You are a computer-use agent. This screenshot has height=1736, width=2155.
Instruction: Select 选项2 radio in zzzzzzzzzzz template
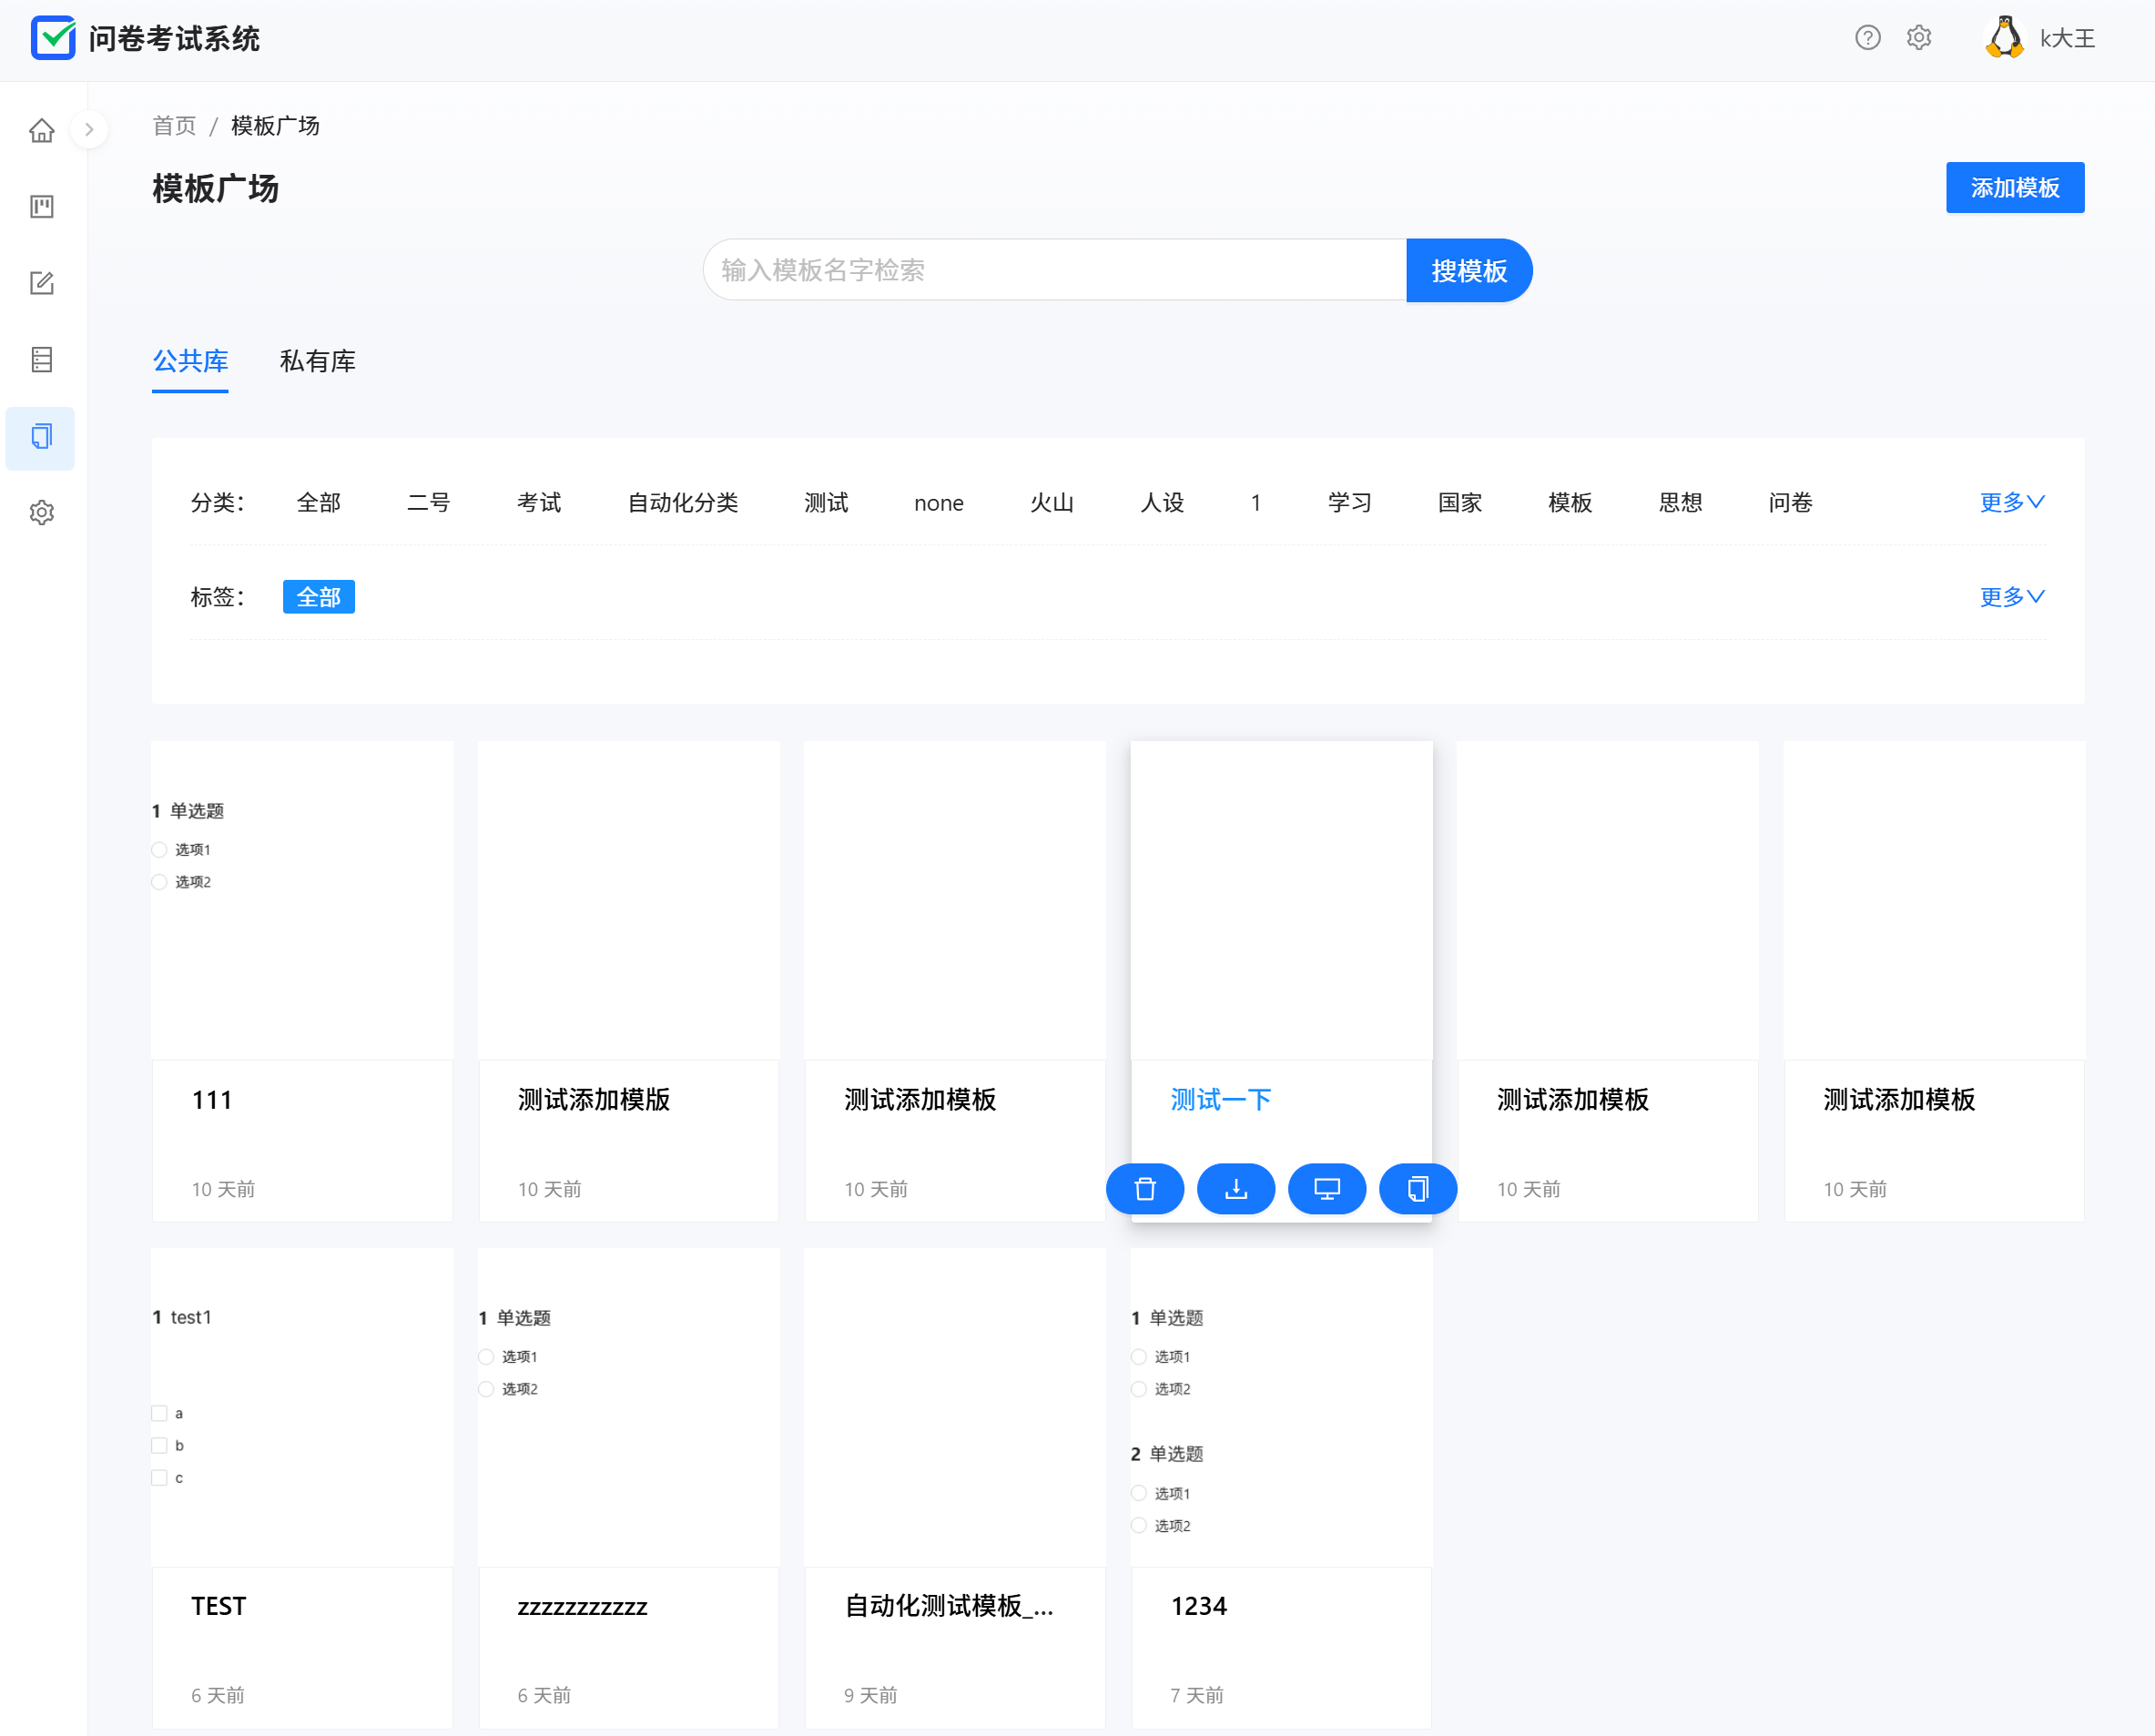coord(487,1389)
